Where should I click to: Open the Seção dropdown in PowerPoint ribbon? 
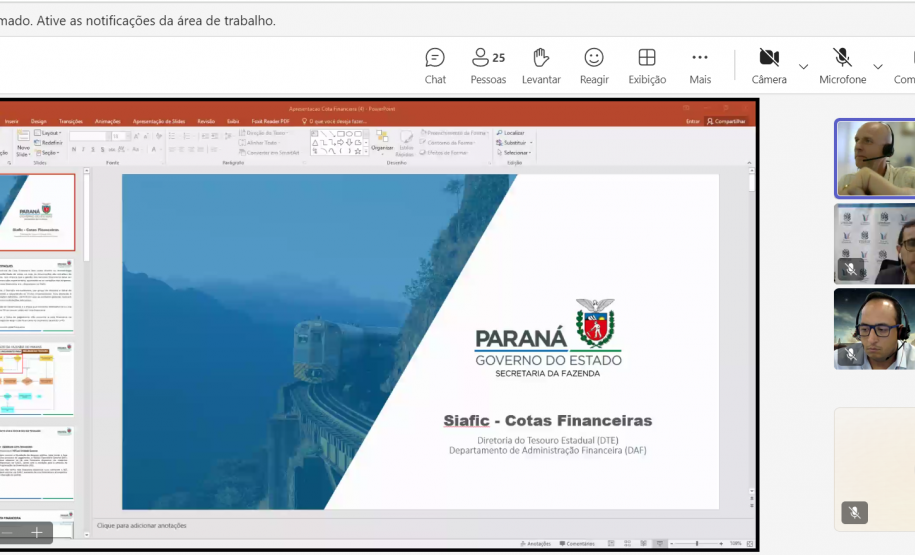47,152
